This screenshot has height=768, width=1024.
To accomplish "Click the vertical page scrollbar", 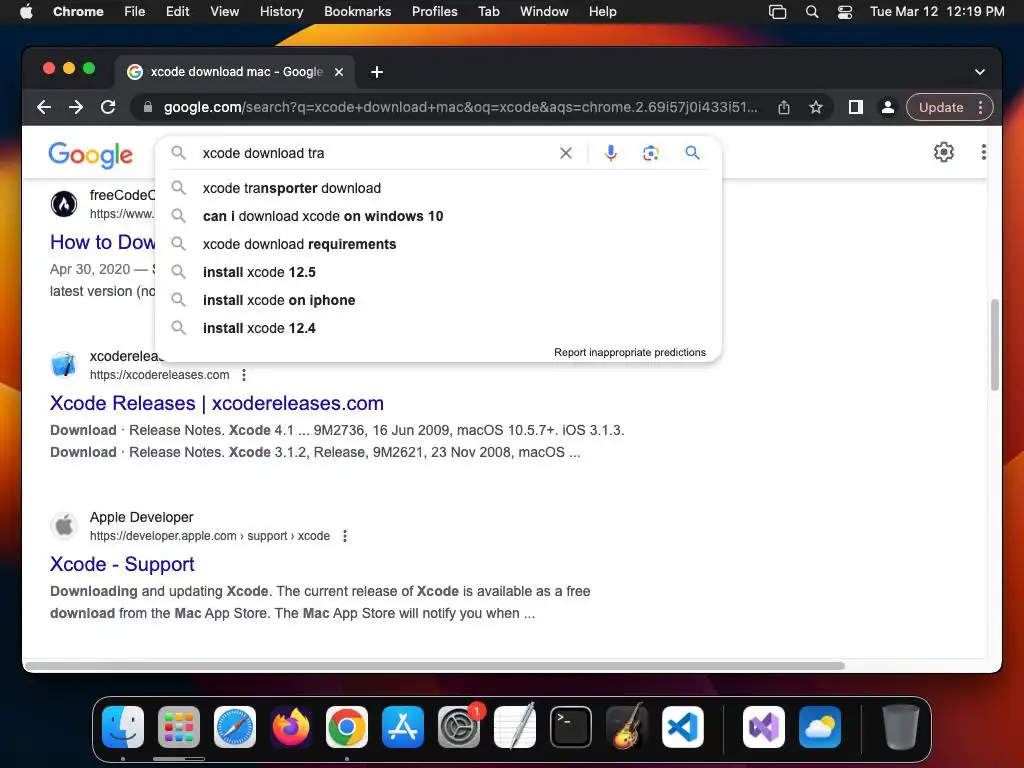I will [x=995, y=345].
